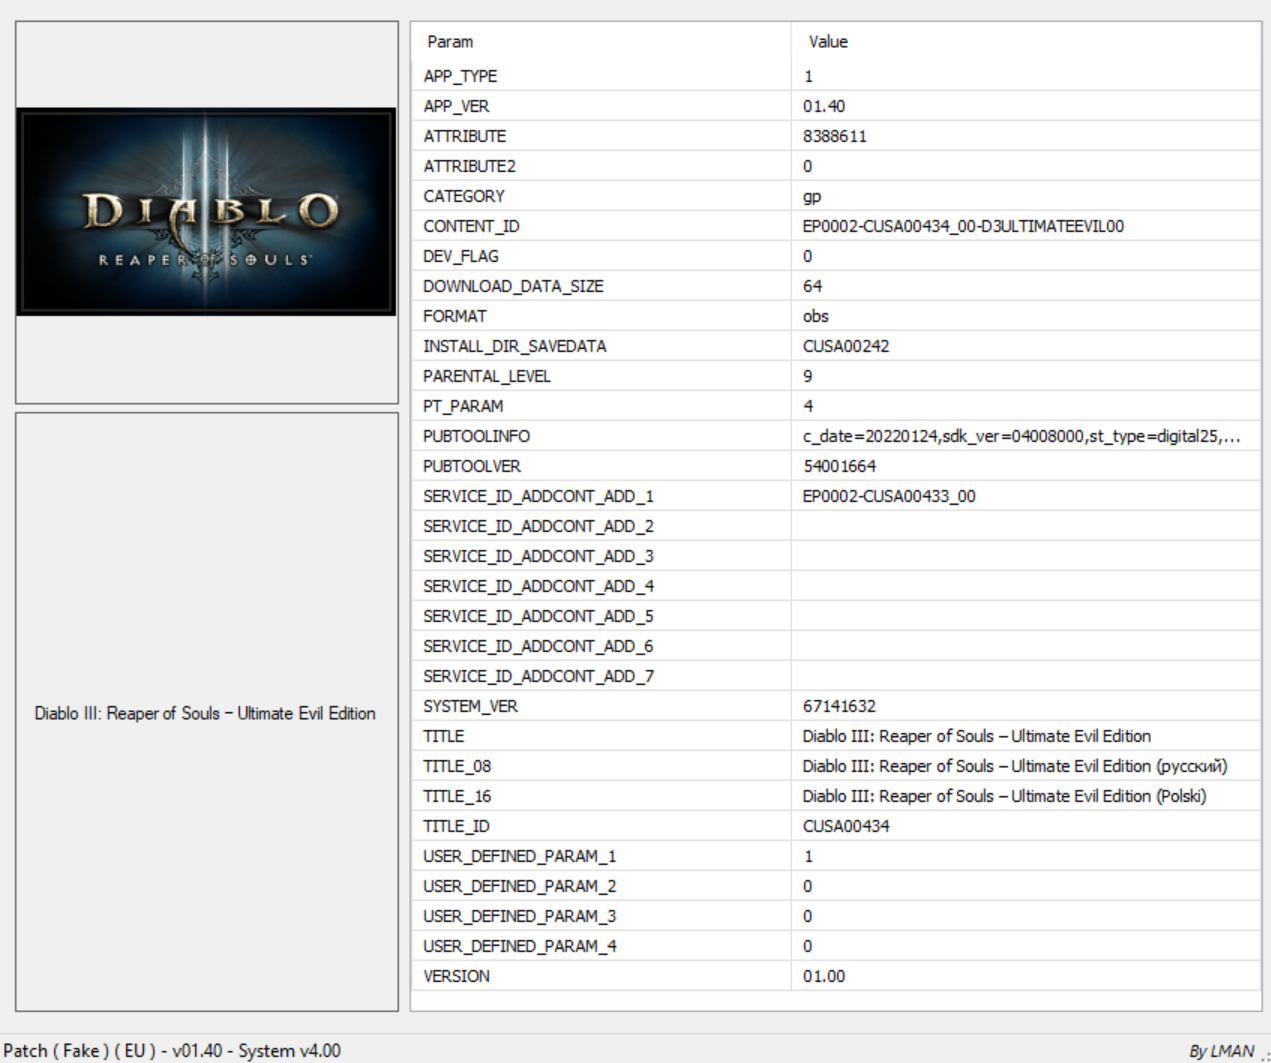1271x1063 pixels.
Task: Click the truncated PUBTOOLINFO value starting with c_date
Action: coord(1020,436)
